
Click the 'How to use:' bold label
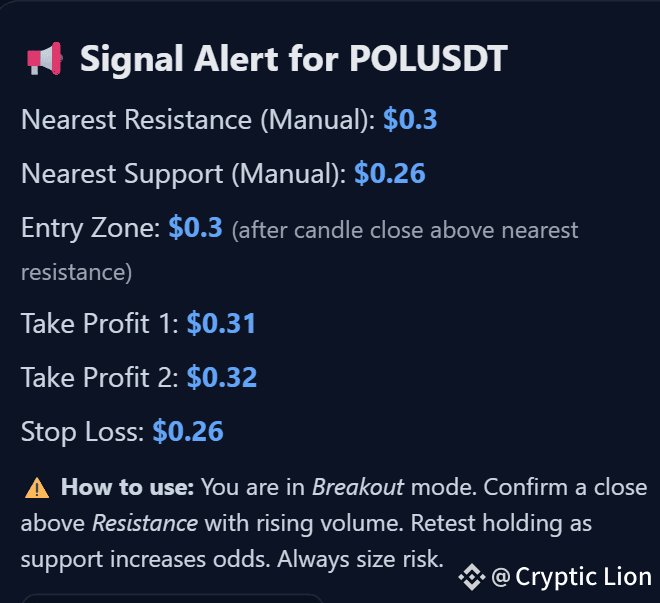pyautogui.click(x=128, y=487)
